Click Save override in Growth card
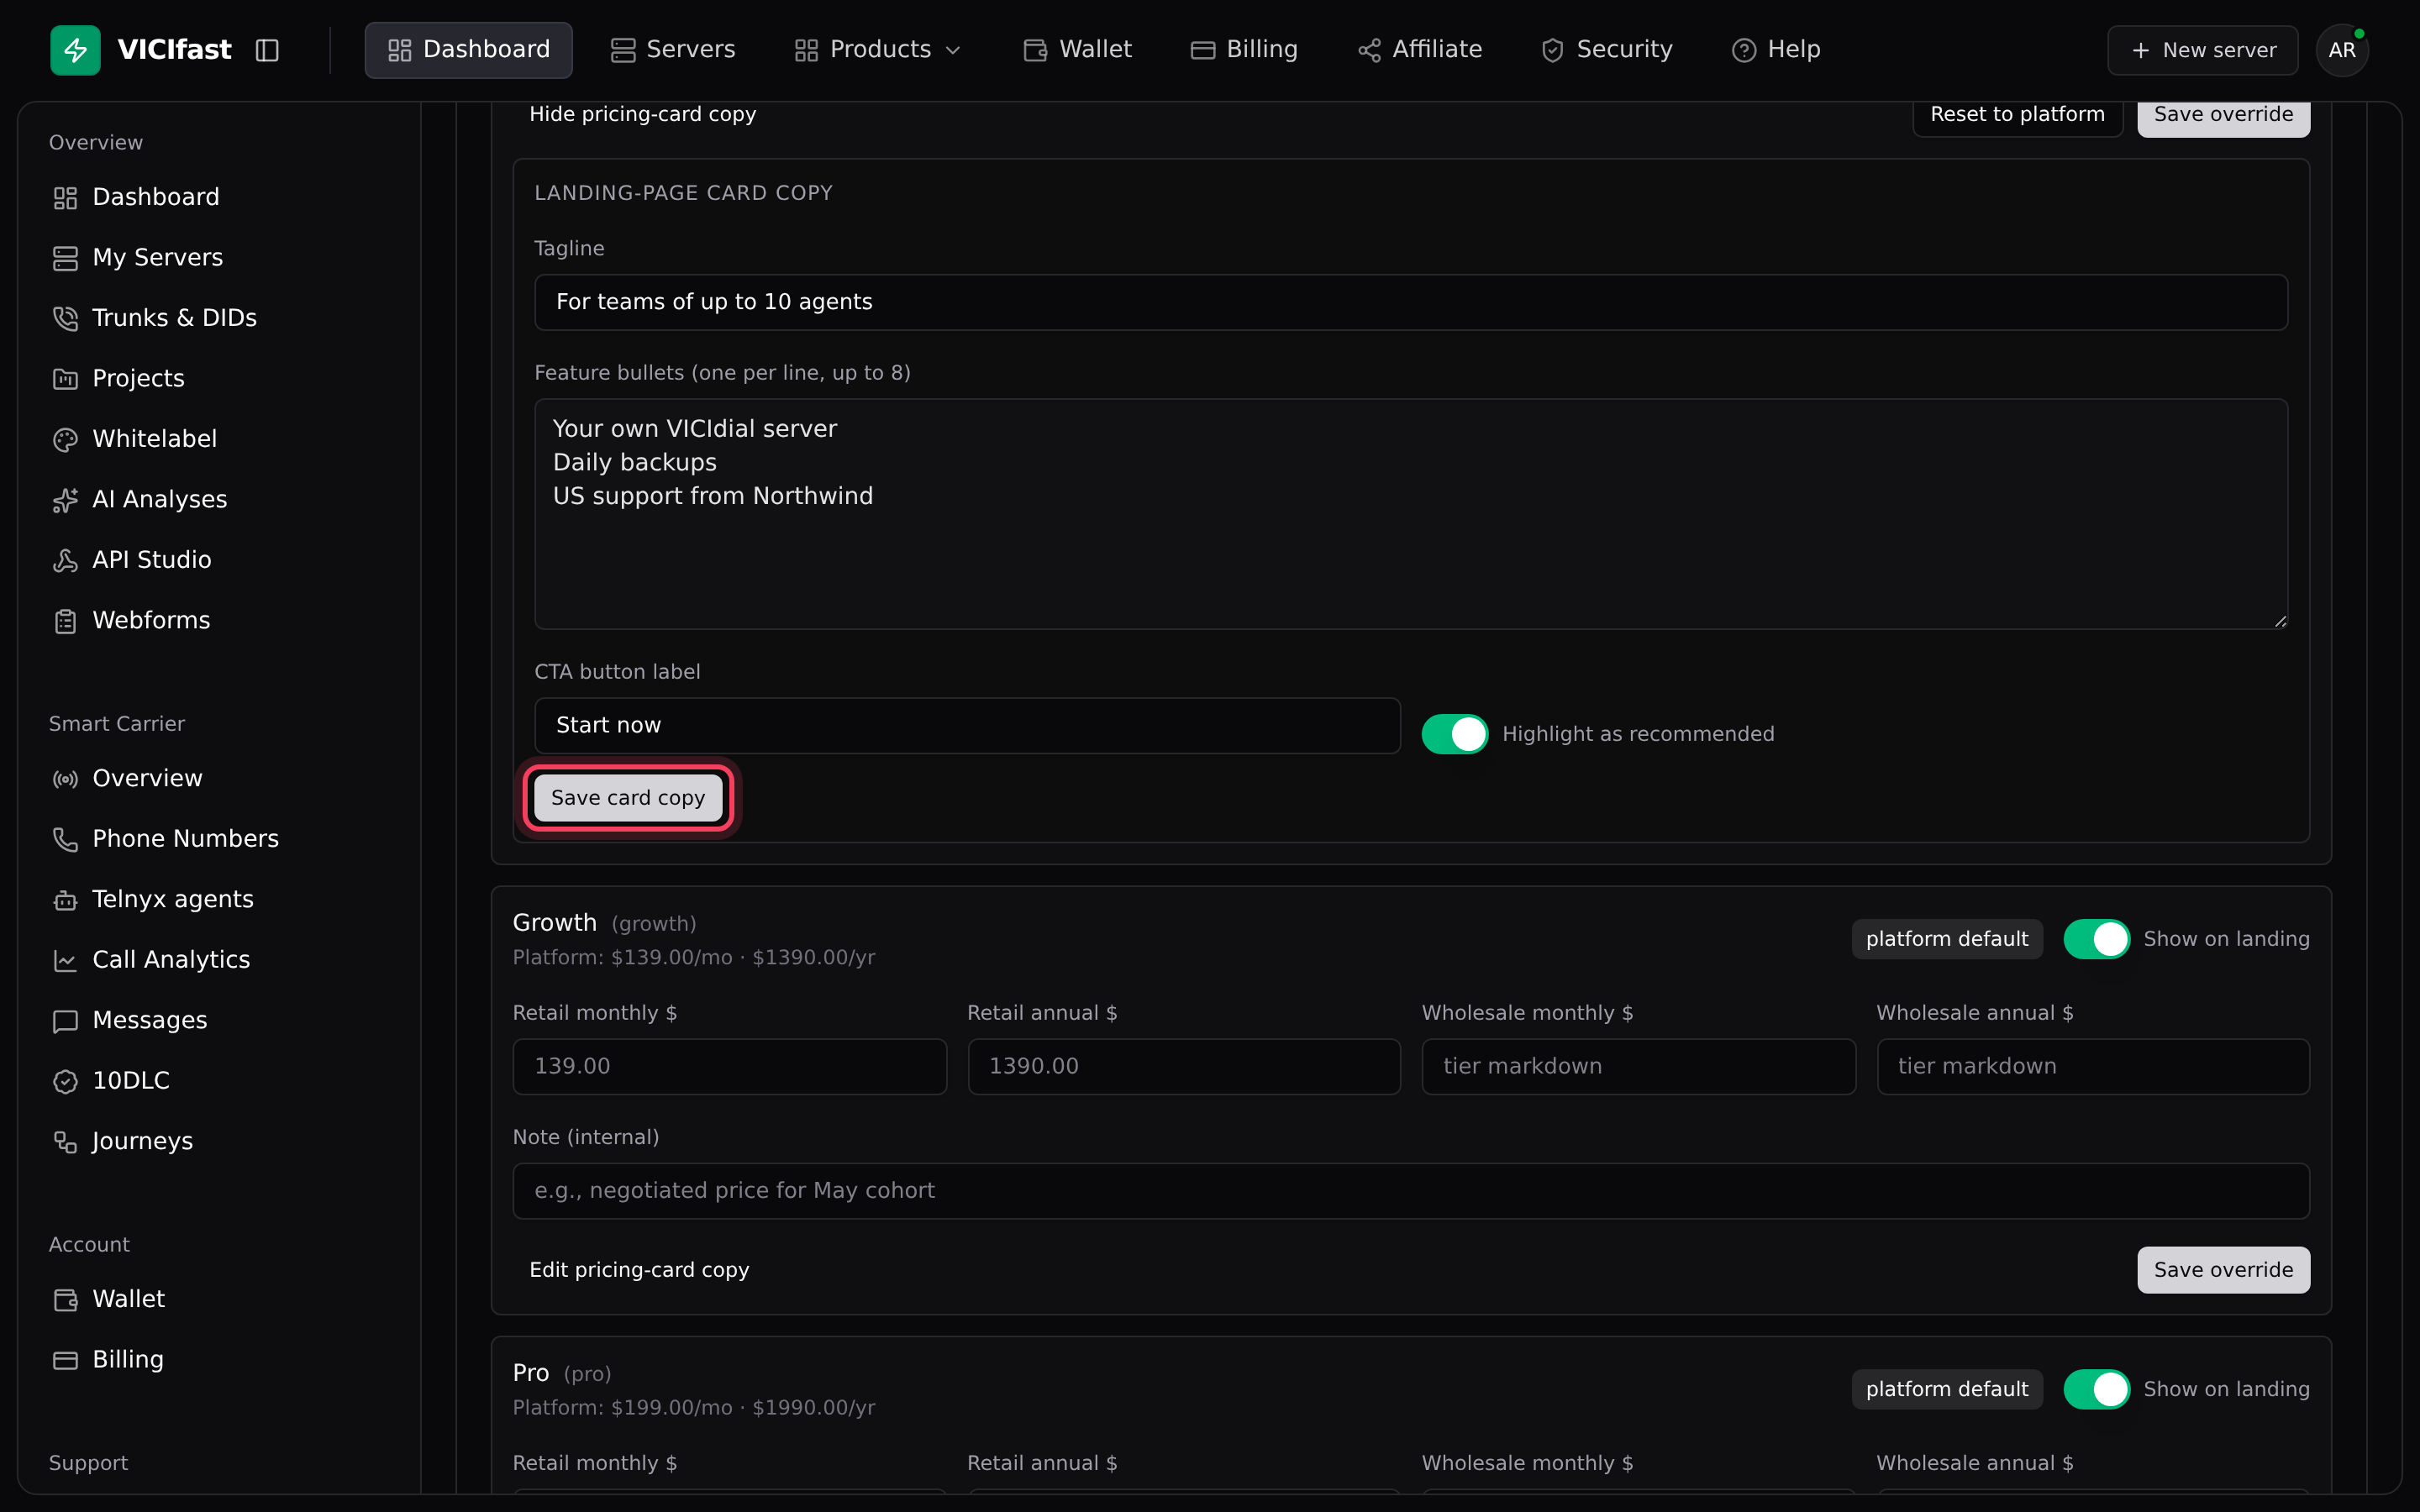Screen dimensions: 2420x1512 click(x=2223, y=1269)
